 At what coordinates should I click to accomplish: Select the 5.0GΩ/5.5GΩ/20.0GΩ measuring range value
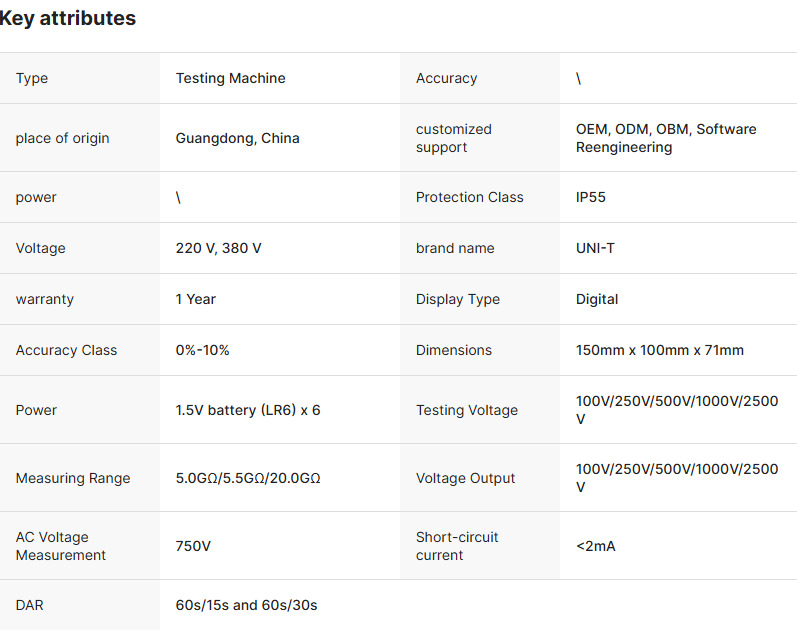(248, 478)
